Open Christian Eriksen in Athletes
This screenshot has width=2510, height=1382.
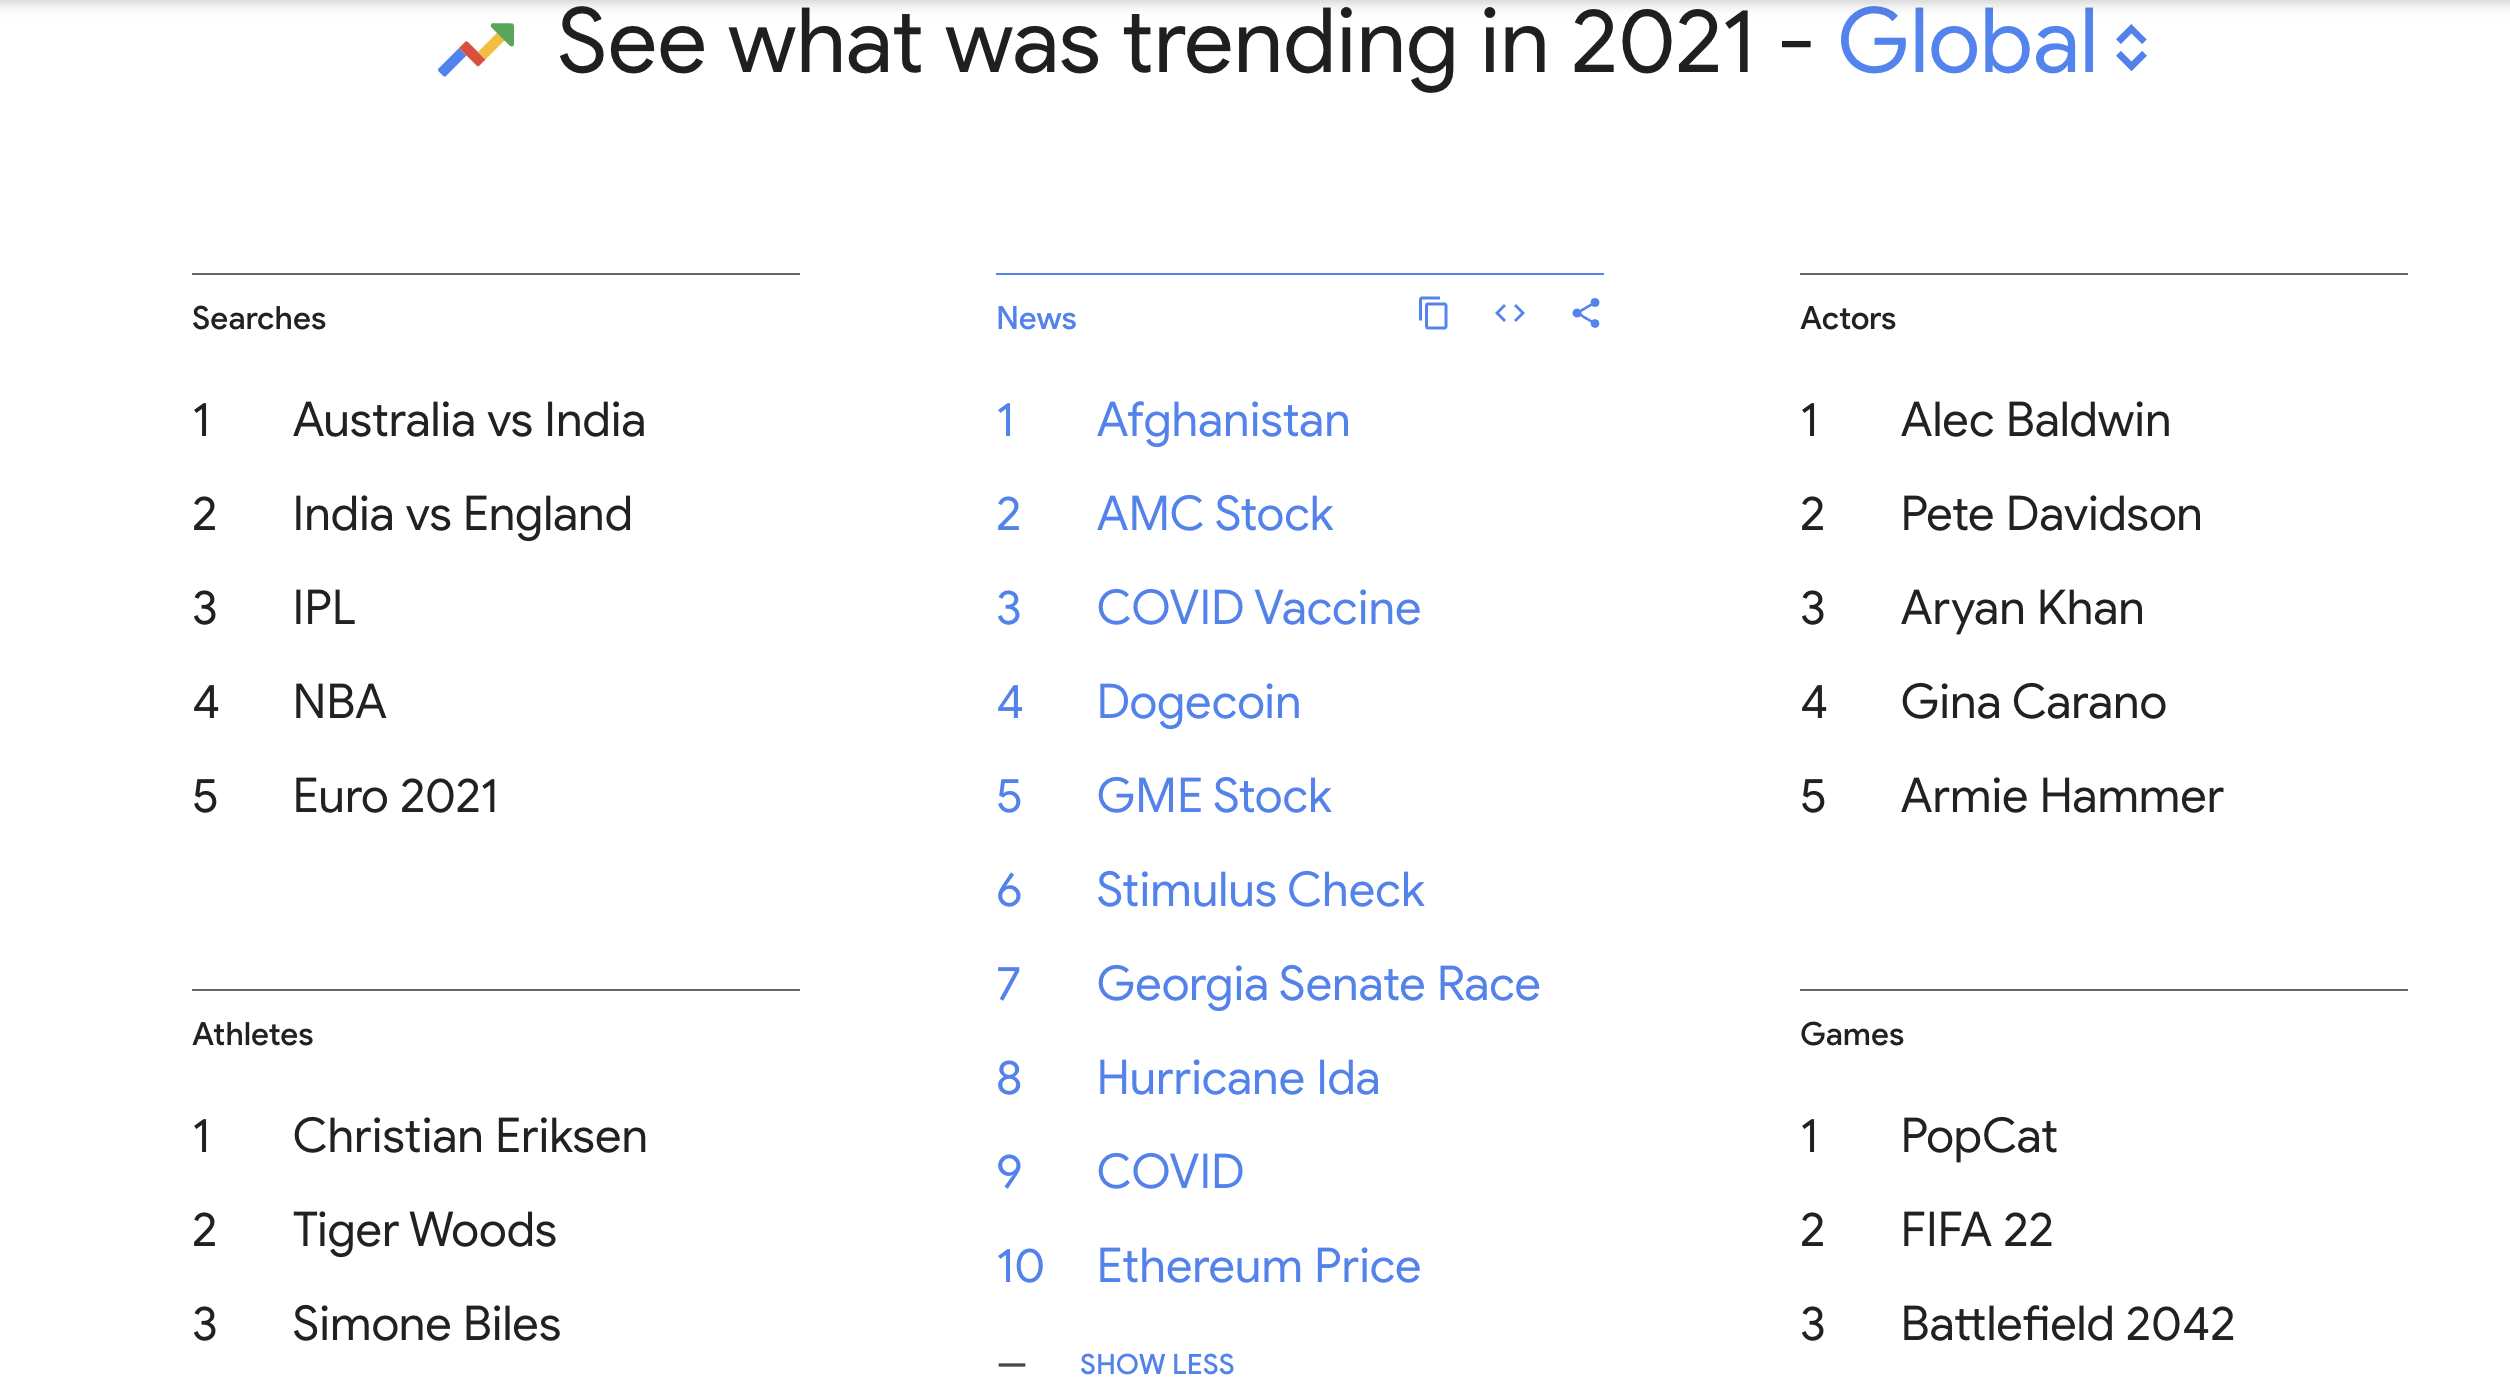[x=469, y=1136]
